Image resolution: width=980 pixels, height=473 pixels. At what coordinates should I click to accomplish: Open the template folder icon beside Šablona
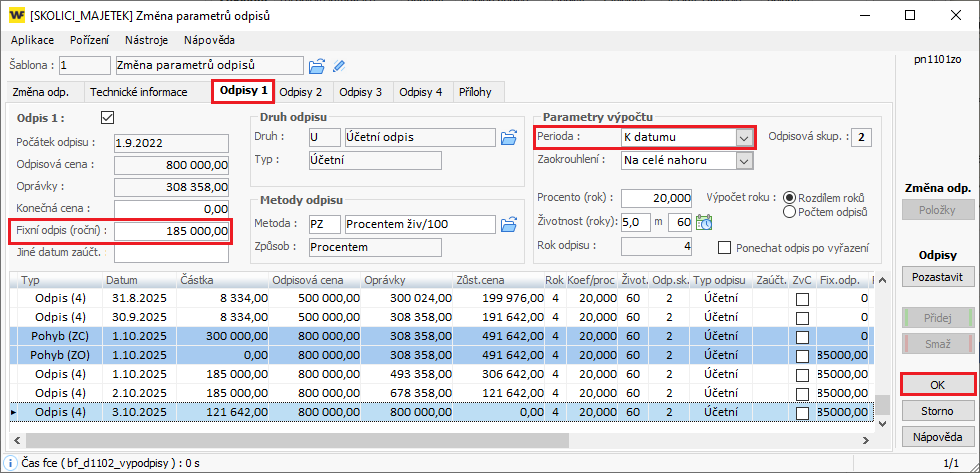(317, 66)
